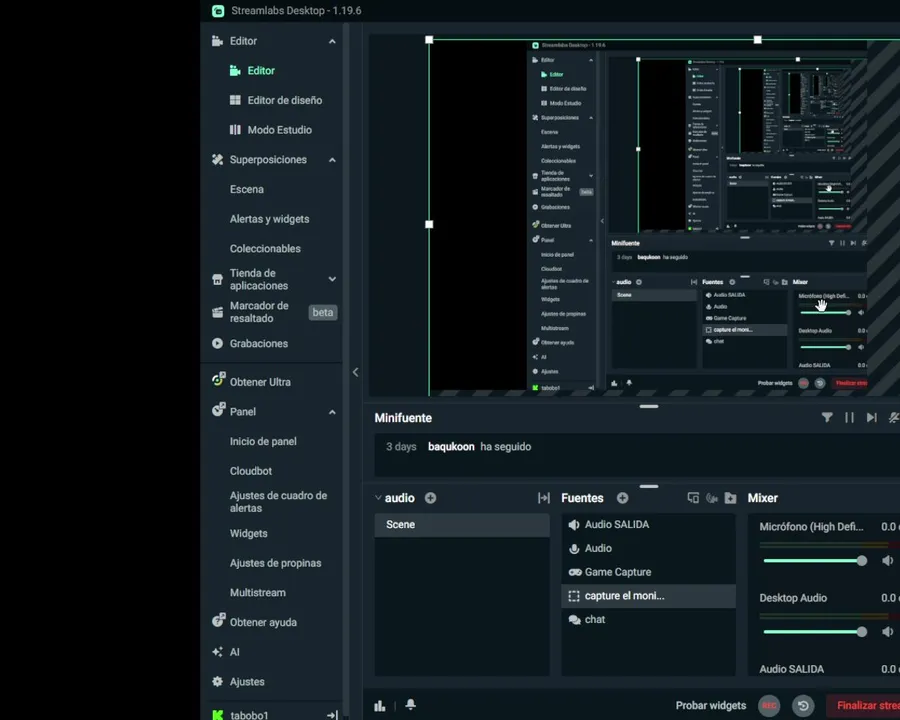This screenshot has height=720, width=900.
Task: Skip the current alert in Minifuente
Action: point(872,417)
